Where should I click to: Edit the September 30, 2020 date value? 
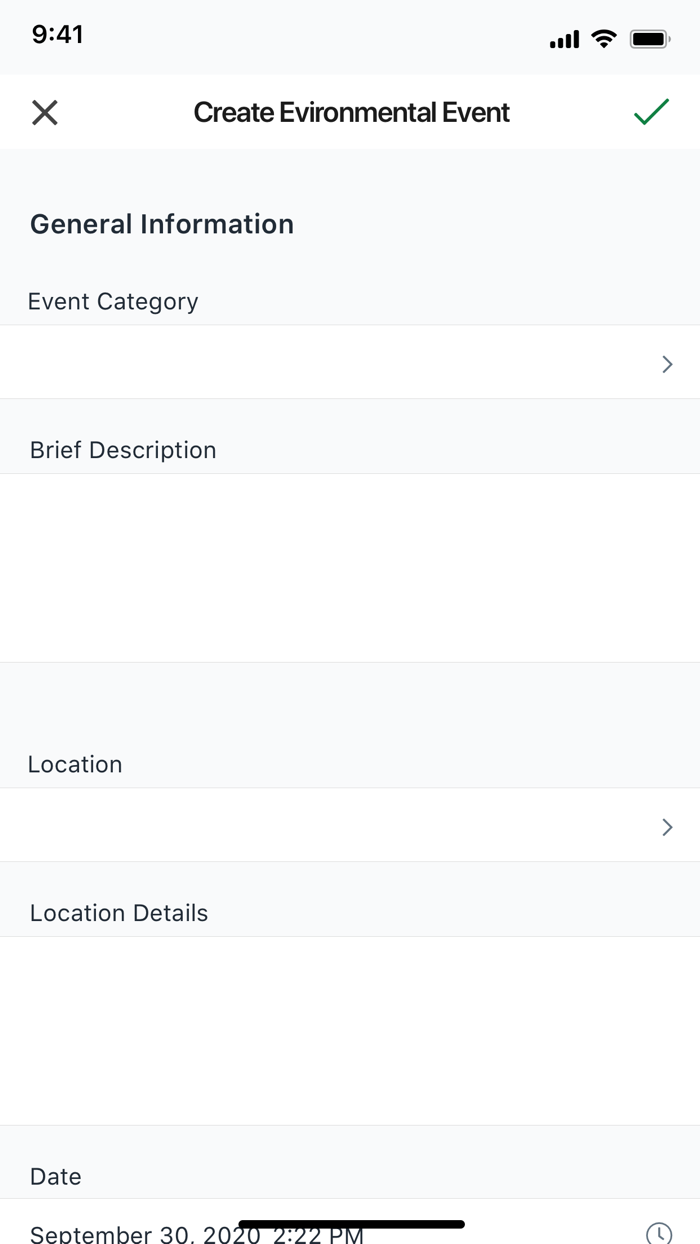(196, 1234)
